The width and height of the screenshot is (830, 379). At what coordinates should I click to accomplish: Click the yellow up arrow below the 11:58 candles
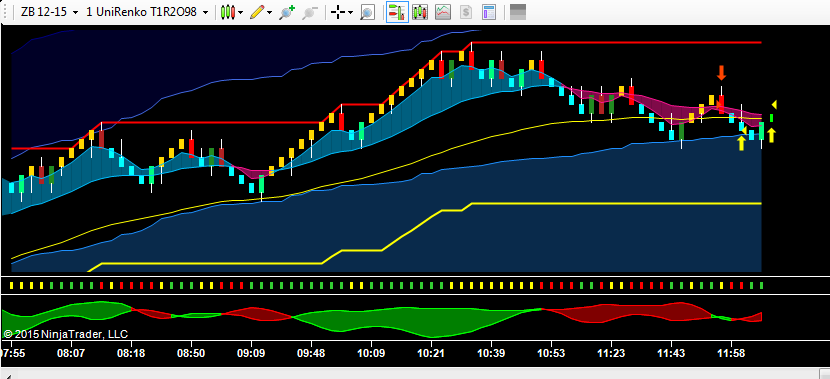pos(741,143)
